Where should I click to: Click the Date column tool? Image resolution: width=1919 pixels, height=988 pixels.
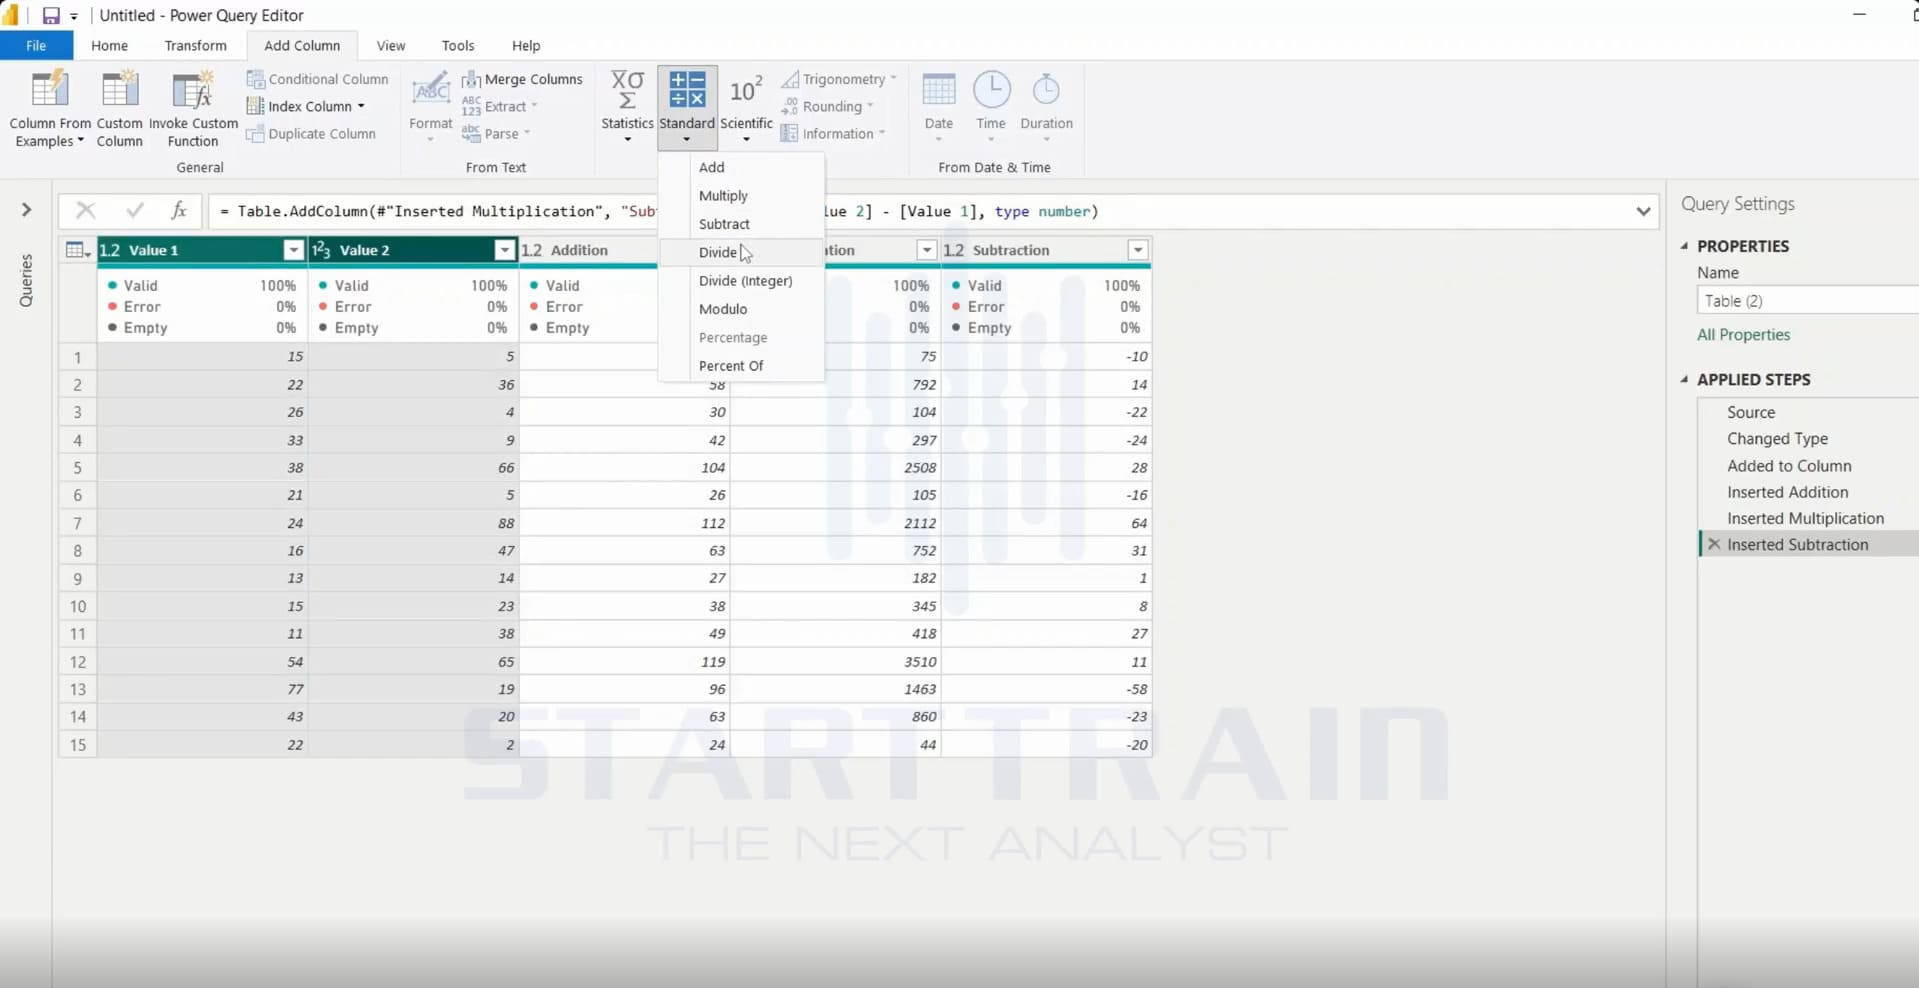pyautogui.click(x=938, y=106)
